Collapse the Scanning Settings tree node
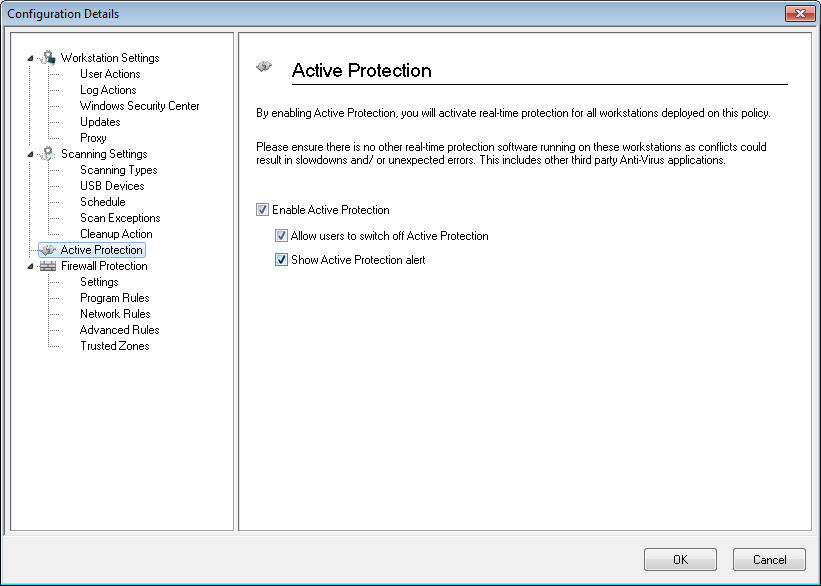 point(30,154)
